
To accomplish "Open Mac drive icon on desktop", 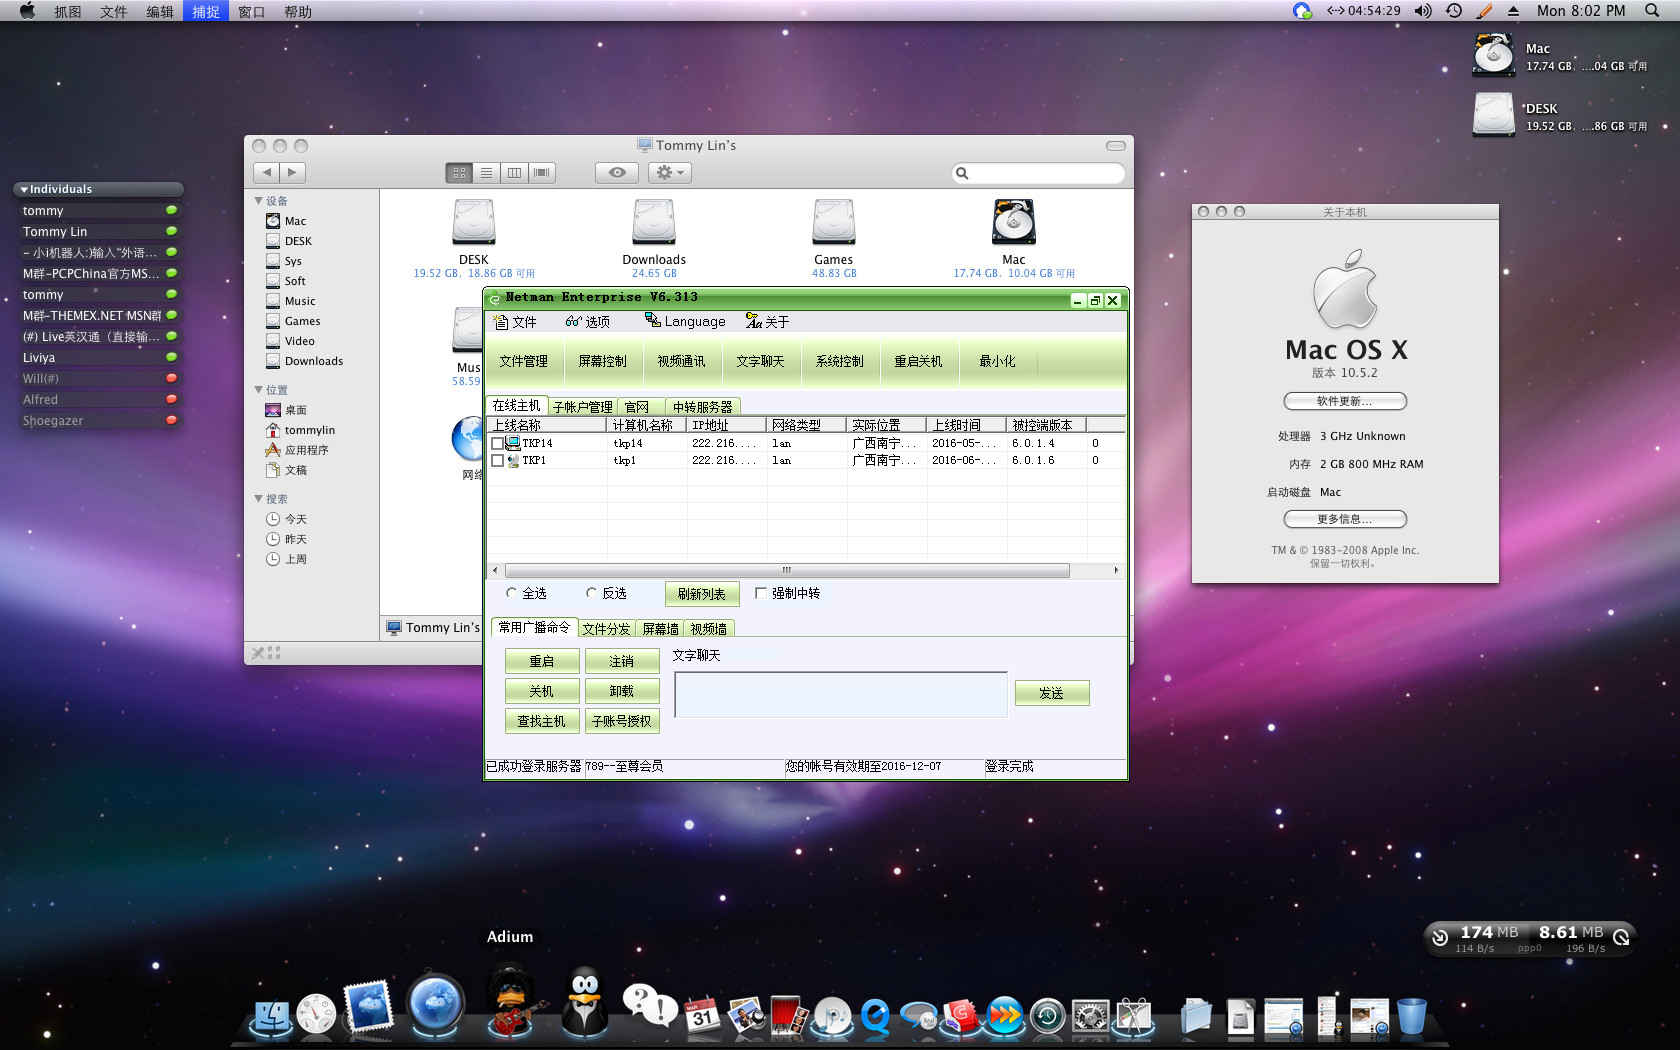I will [1494, 55].
